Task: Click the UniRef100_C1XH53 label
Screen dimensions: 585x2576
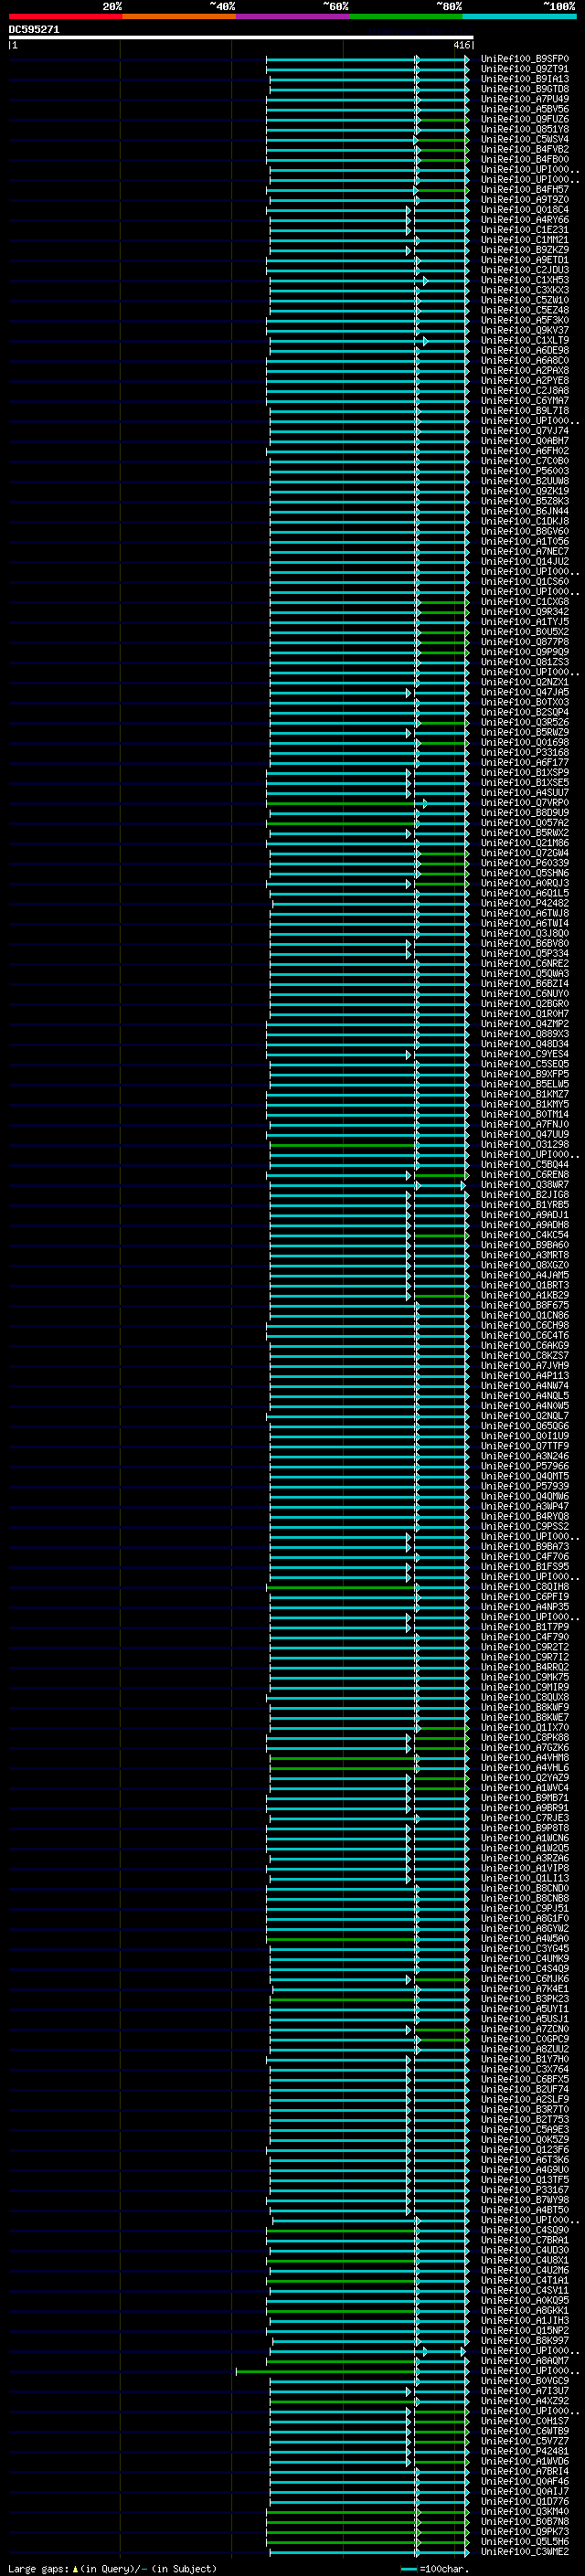Action: 524,280
